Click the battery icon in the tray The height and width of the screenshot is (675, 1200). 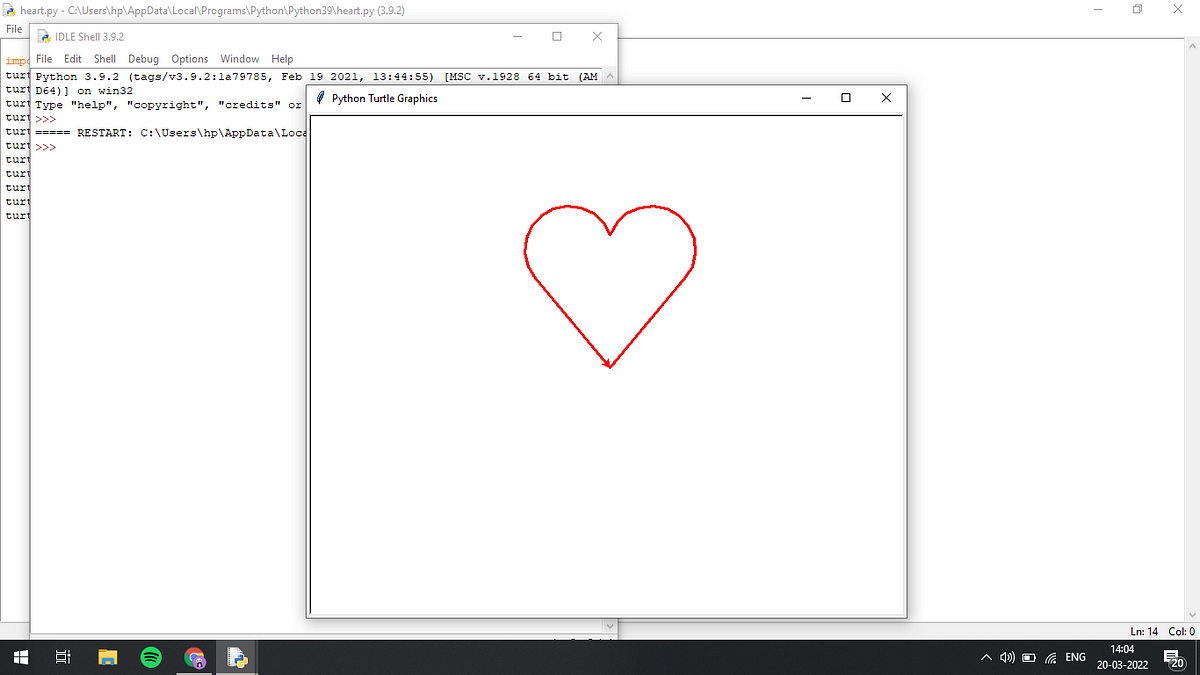tap(1027, 657)
